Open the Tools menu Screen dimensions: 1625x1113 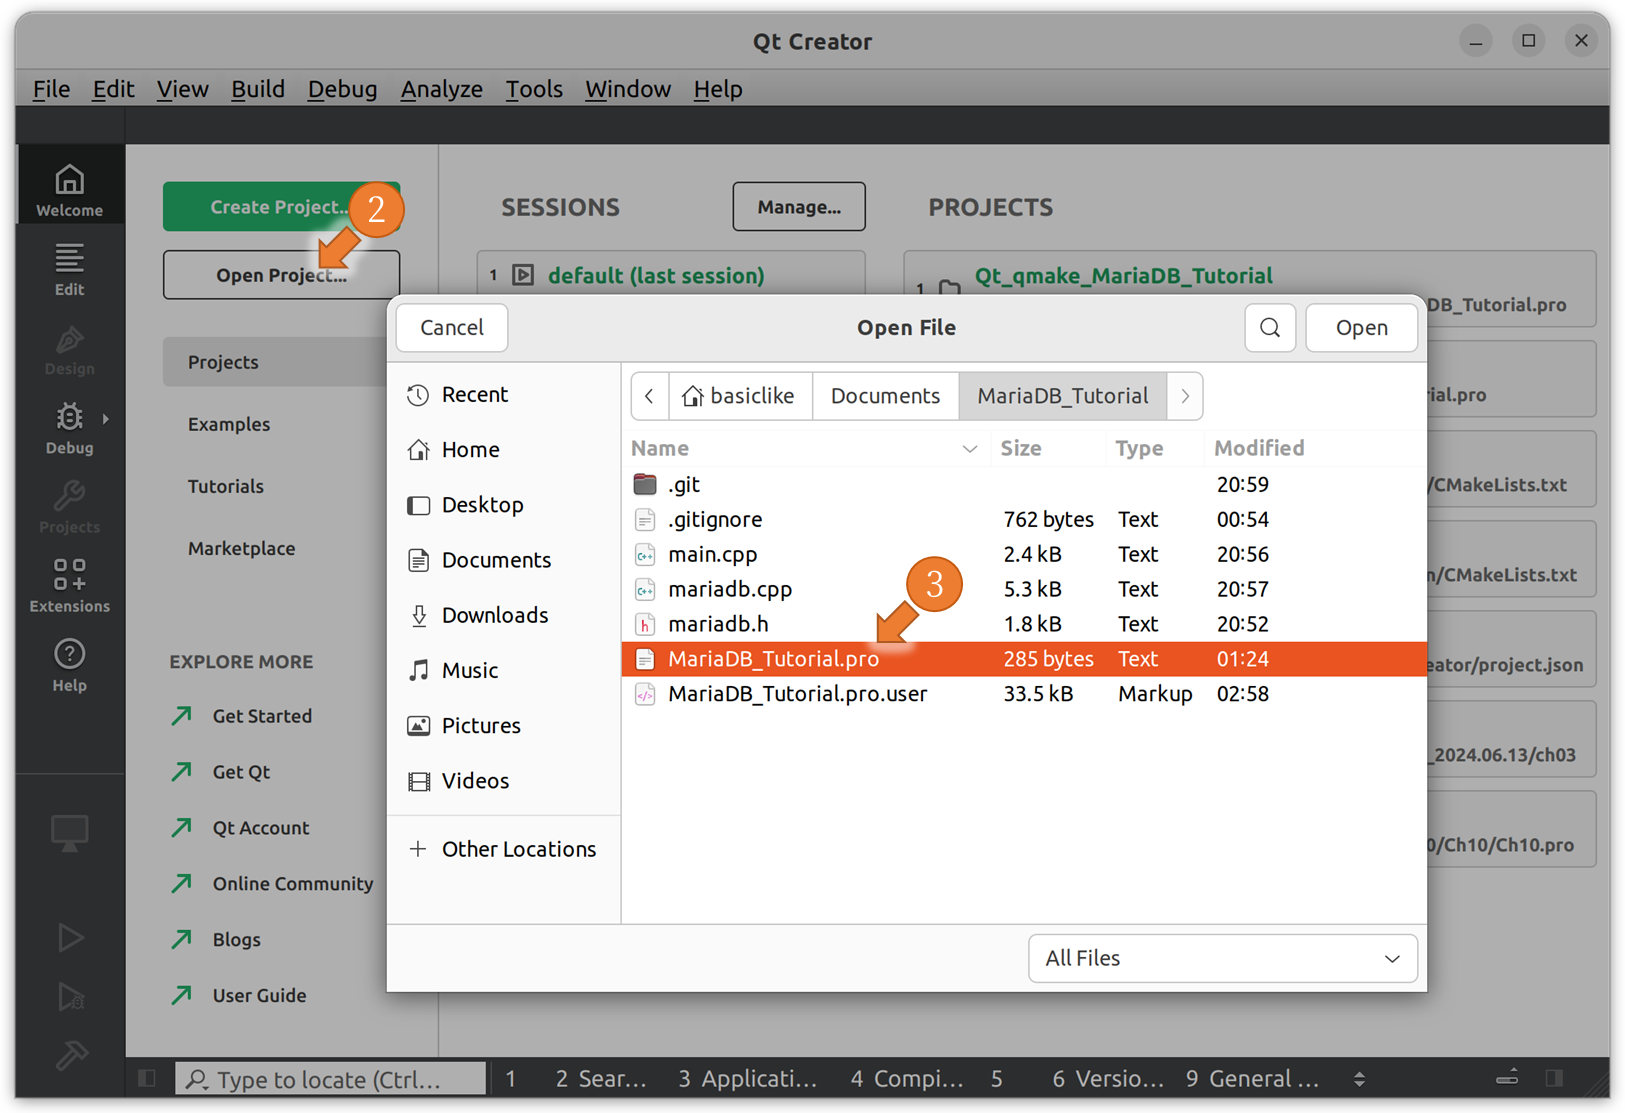[534, 89]
